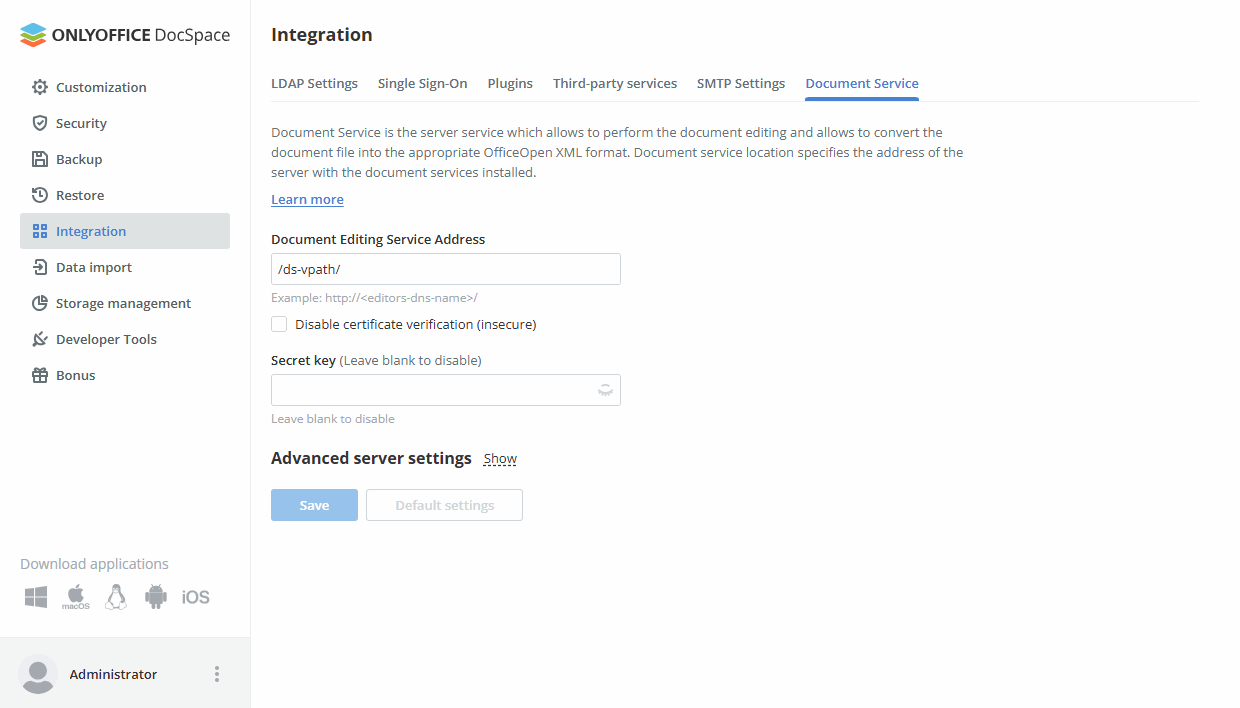This screenshot has width=1240, height=708.
Task: Open the Single Sign-On tab
Action: [x=422, y=83]
